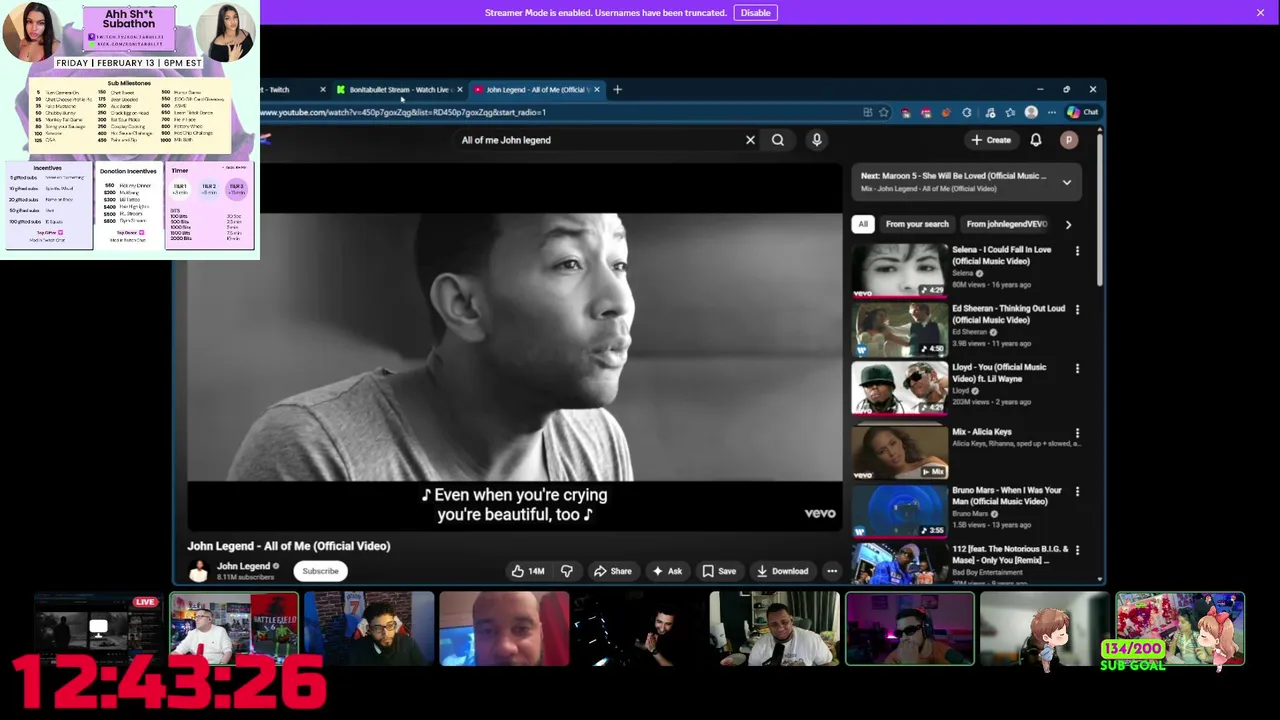Select the From your search chip
Viewport: 1280px width, 720px height.
917,224
